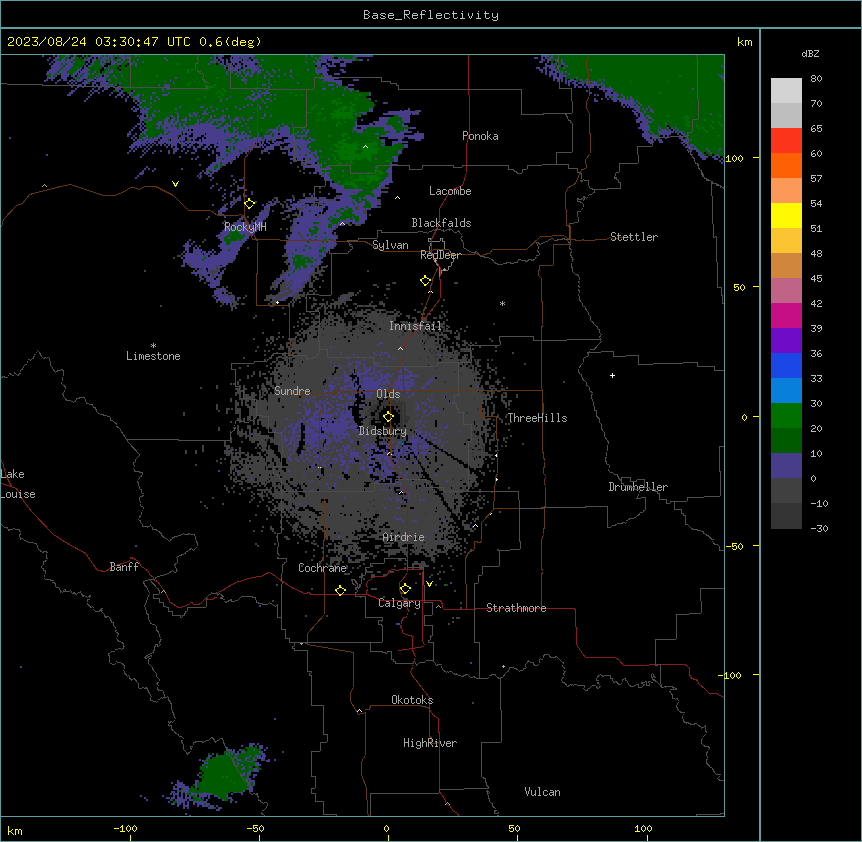Pick the orange 57-60 dBZ legend swatch
862x842 pixels.
click(x=786, y=165)
